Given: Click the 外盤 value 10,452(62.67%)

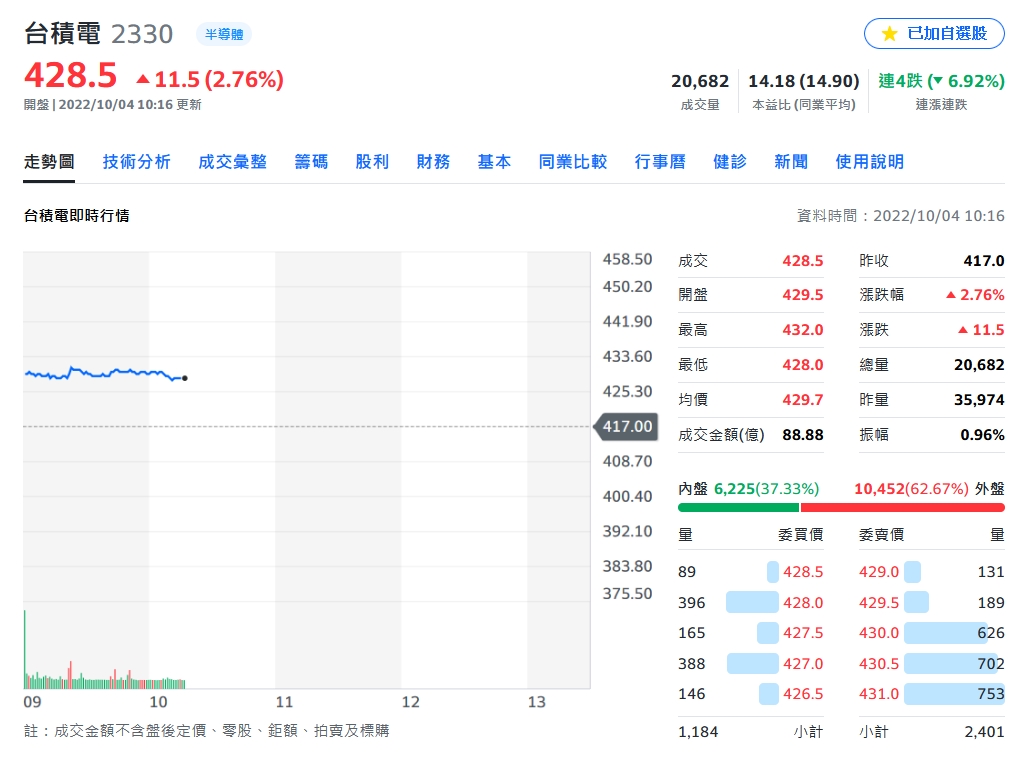Looking at the screenshot, I should pos(911,489).
